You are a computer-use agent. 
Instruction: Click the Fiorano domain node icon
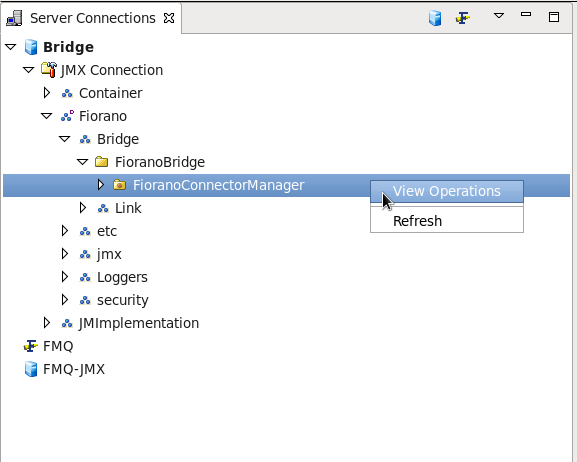pos(67,116)
